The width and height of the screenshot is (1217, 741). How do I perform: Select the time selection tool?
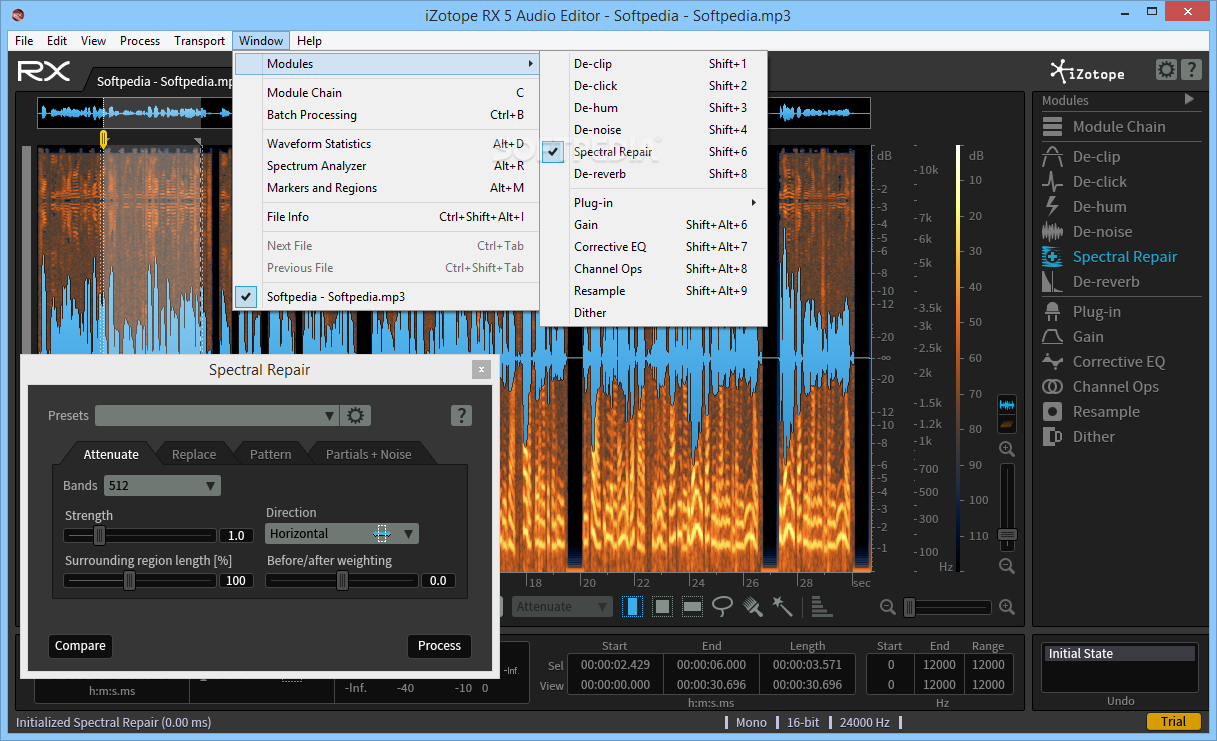tap(633, 606)
